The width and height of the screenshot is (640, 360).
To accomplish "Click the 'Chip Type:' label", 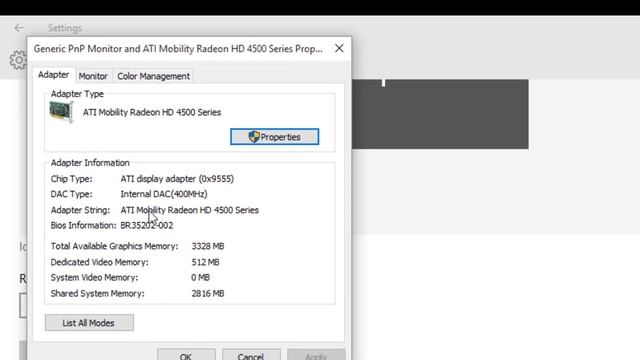I will coord(71,179).
